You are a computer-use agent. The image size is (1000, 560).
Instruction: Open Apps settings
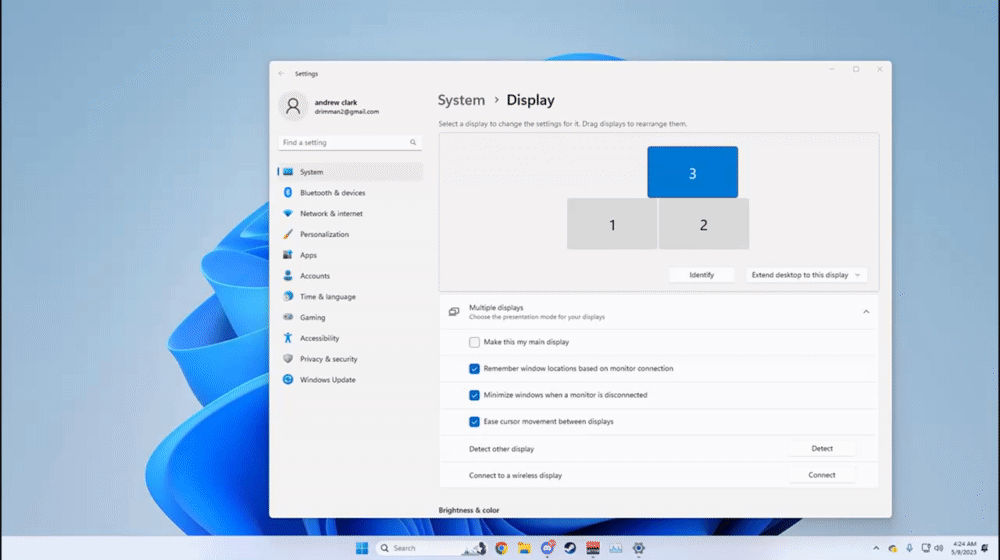click(x=350, y=255)
